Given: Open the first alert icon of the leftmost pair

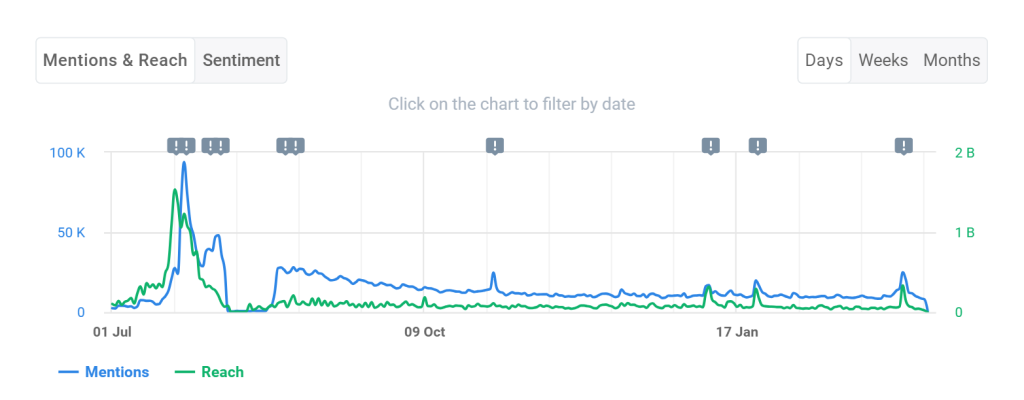Looking at the screenshot, I should pos(175,146).
